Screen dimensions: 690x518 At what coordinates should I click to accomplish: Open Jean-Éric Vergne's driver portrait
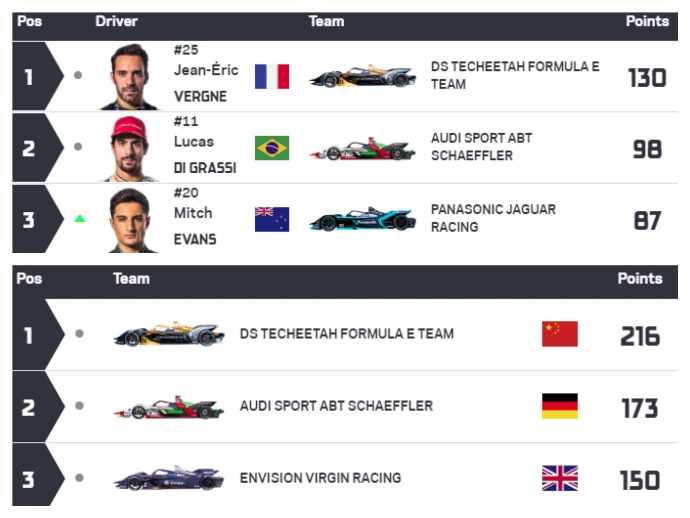pos(129,77)
